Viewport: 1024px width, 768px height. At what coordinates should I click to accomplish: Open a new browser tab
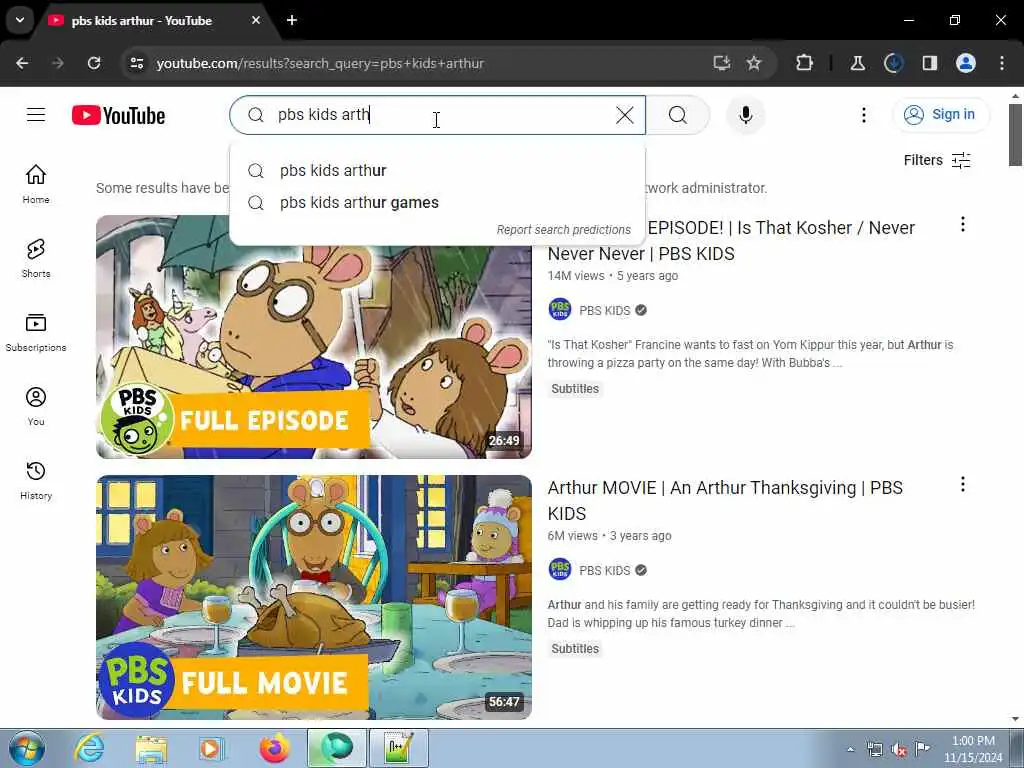(x=292, y=20)
